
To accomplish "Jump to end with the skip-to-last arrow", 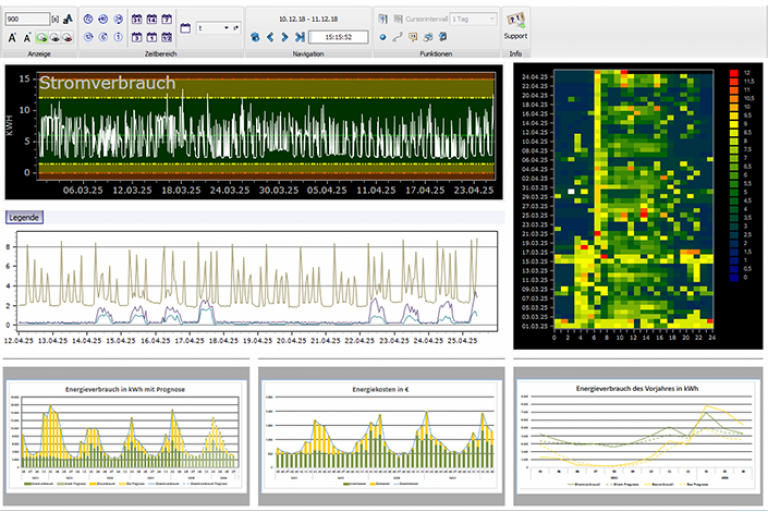I will click(299, 37).
